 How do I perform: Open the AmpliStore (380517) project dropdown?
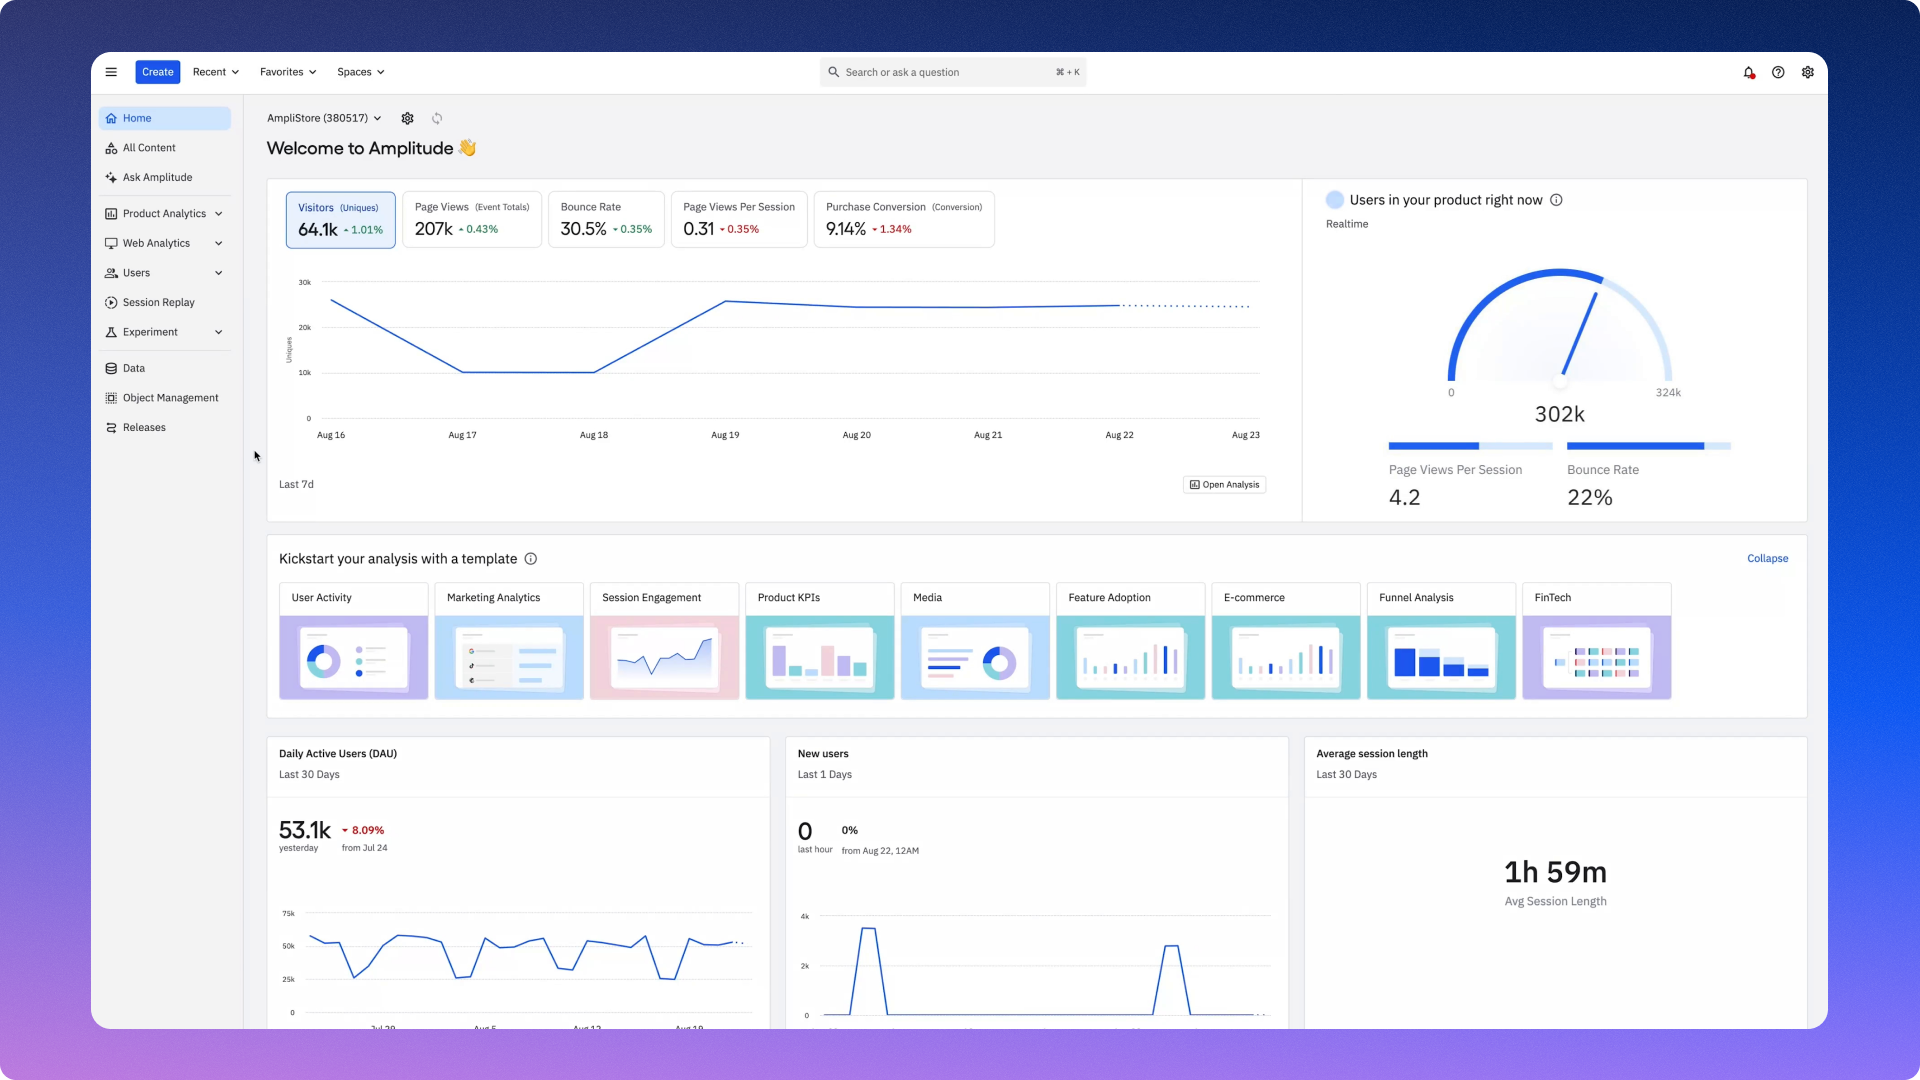point(324,118)
